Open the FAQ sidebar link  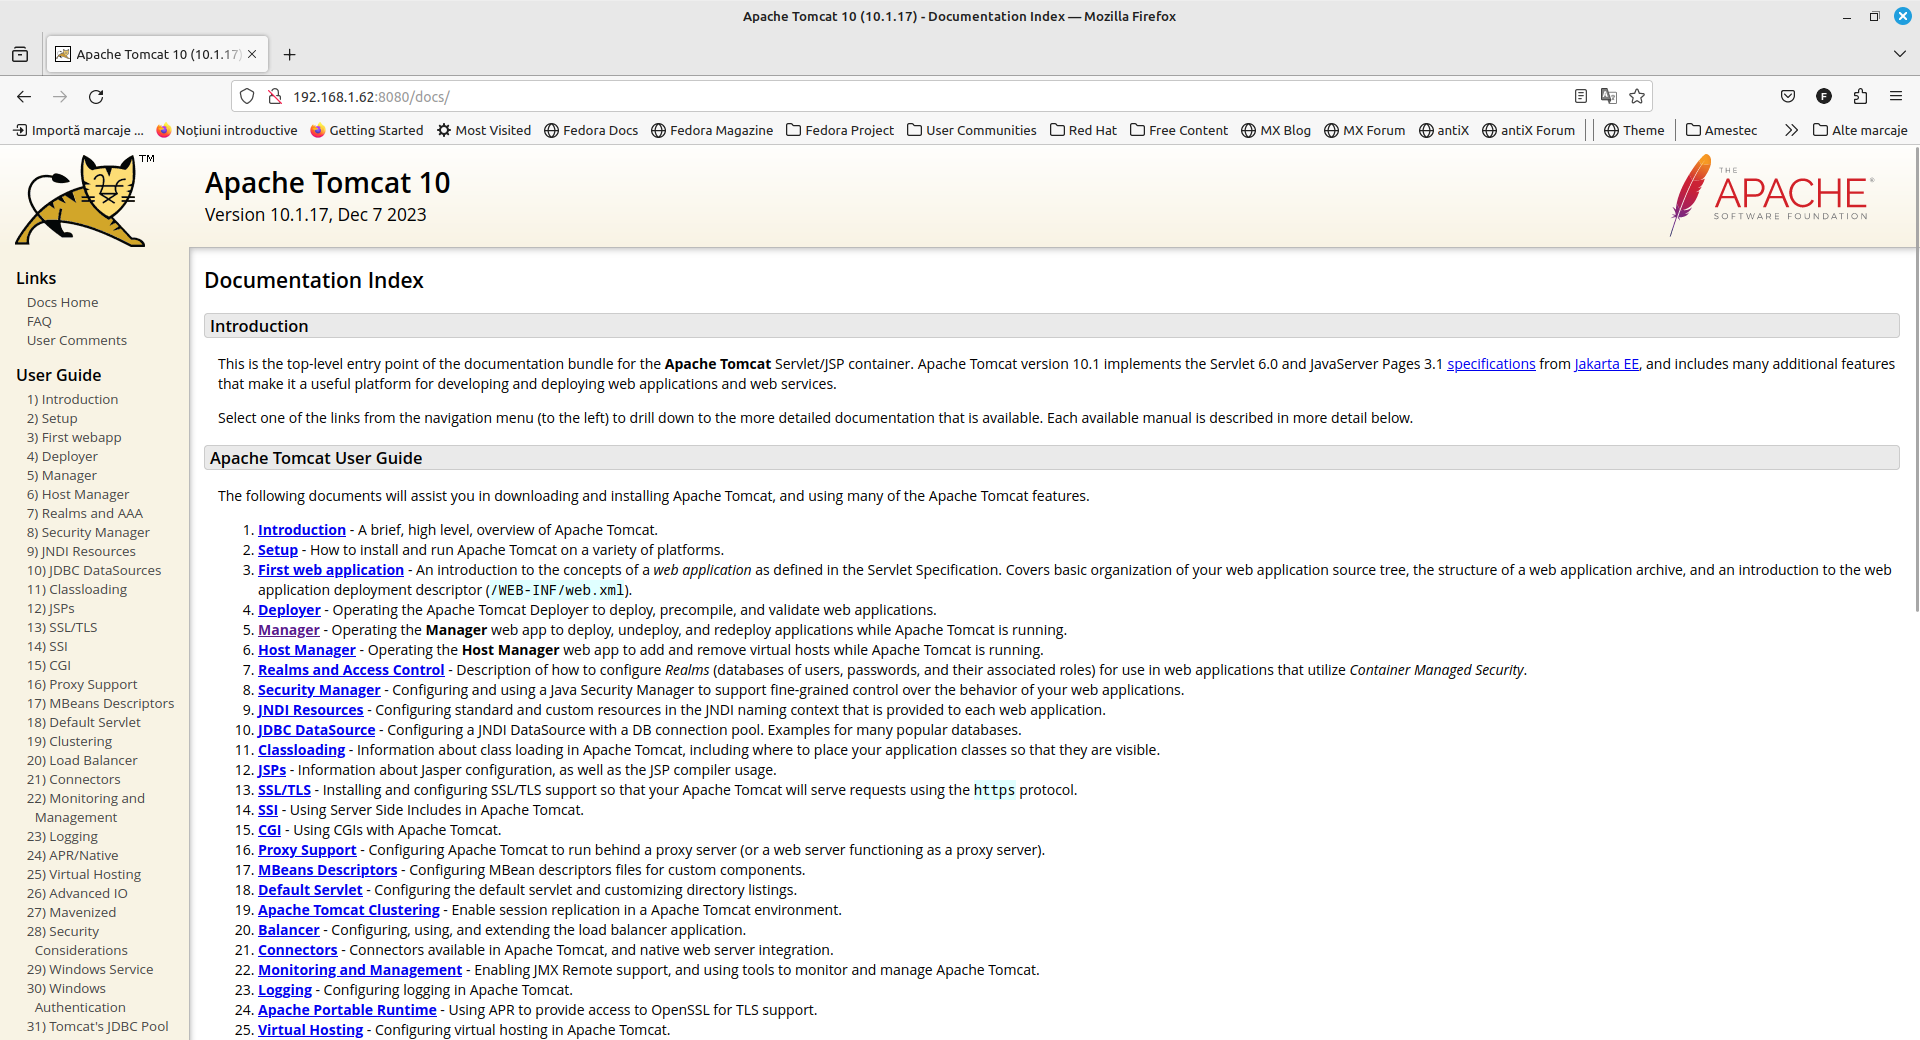39,322
